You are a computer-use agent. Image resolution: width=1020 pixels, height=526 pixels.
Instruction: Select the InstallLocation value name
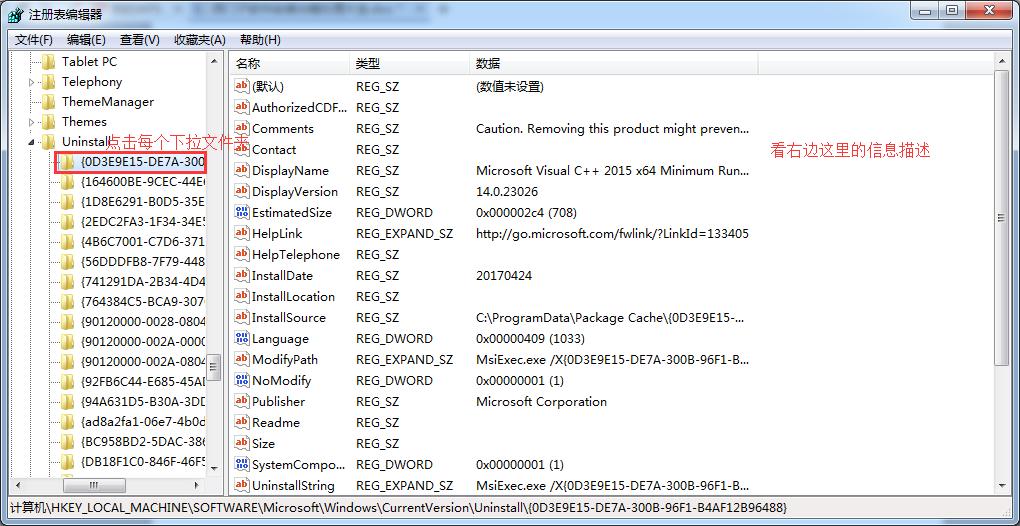pos(293,296)
